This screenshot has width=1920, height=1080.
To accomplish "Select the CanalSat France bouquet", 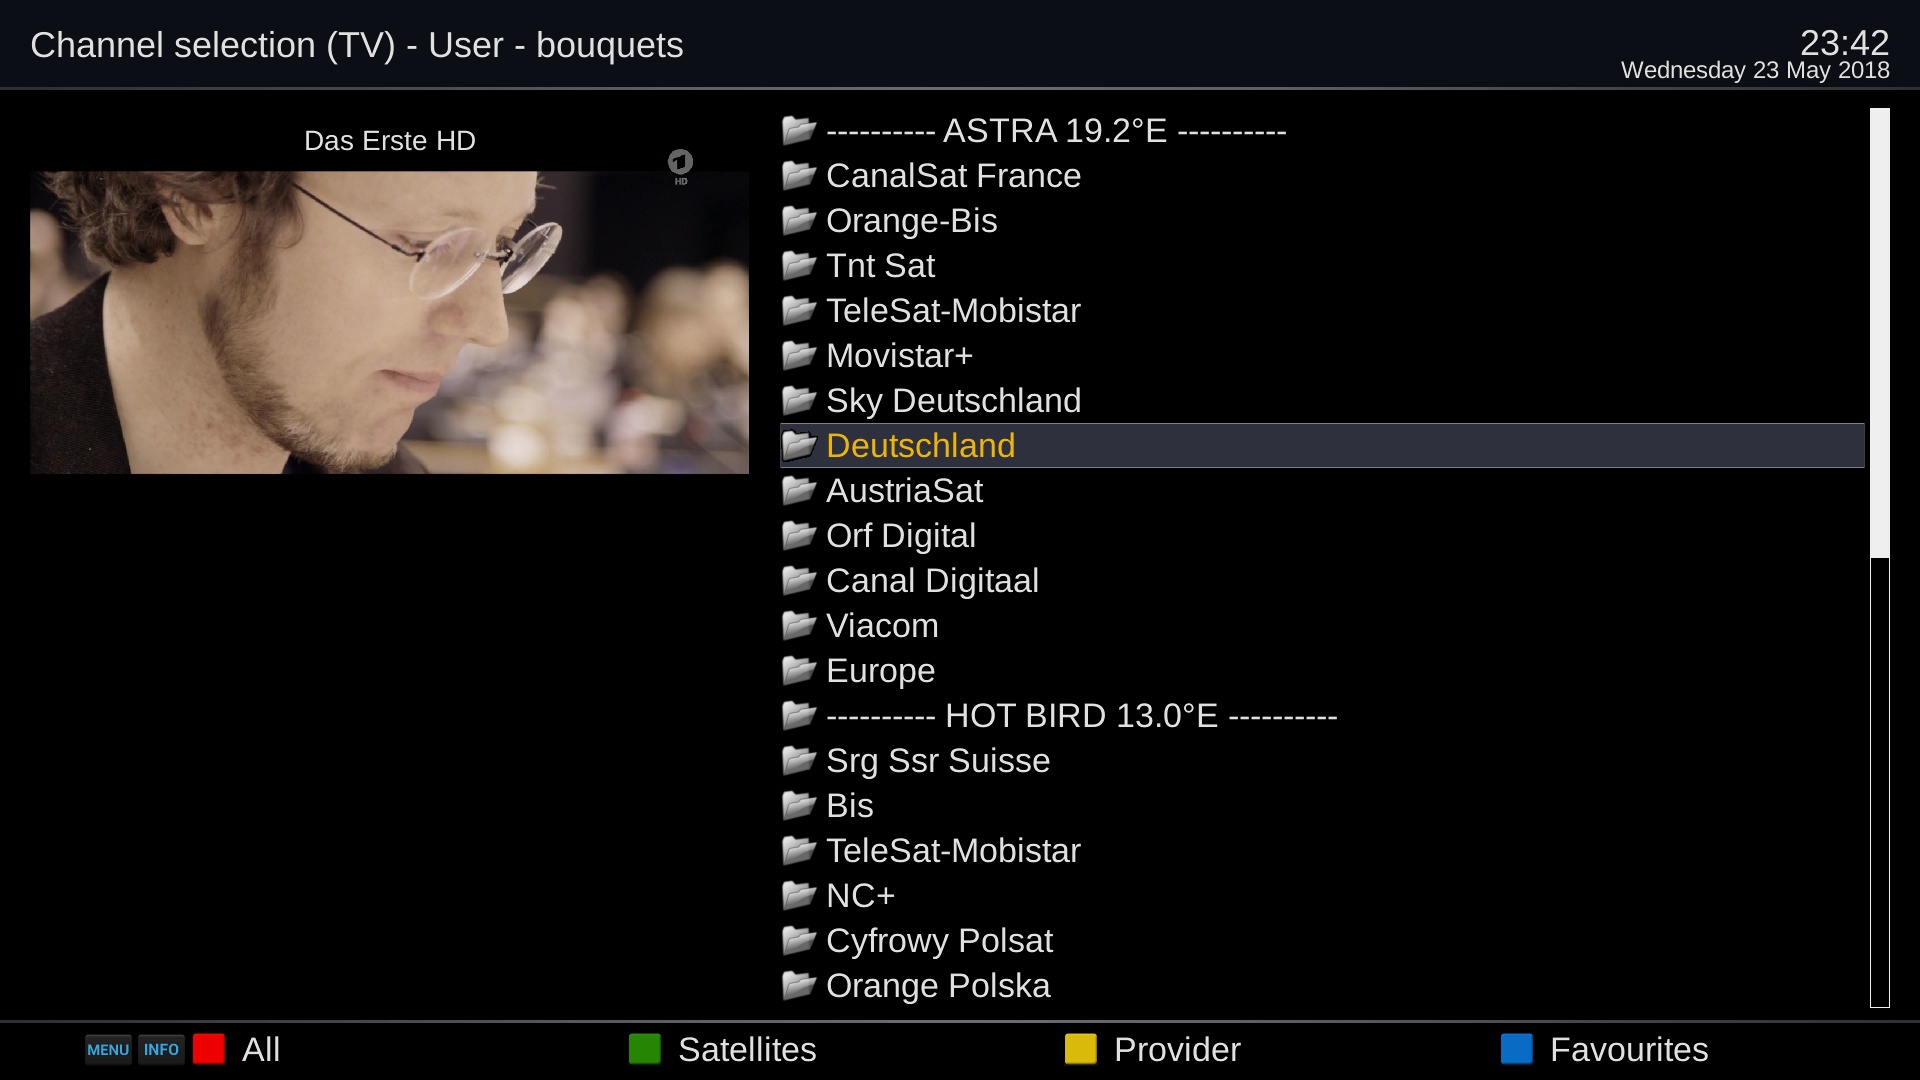I will click(1322, 175).
